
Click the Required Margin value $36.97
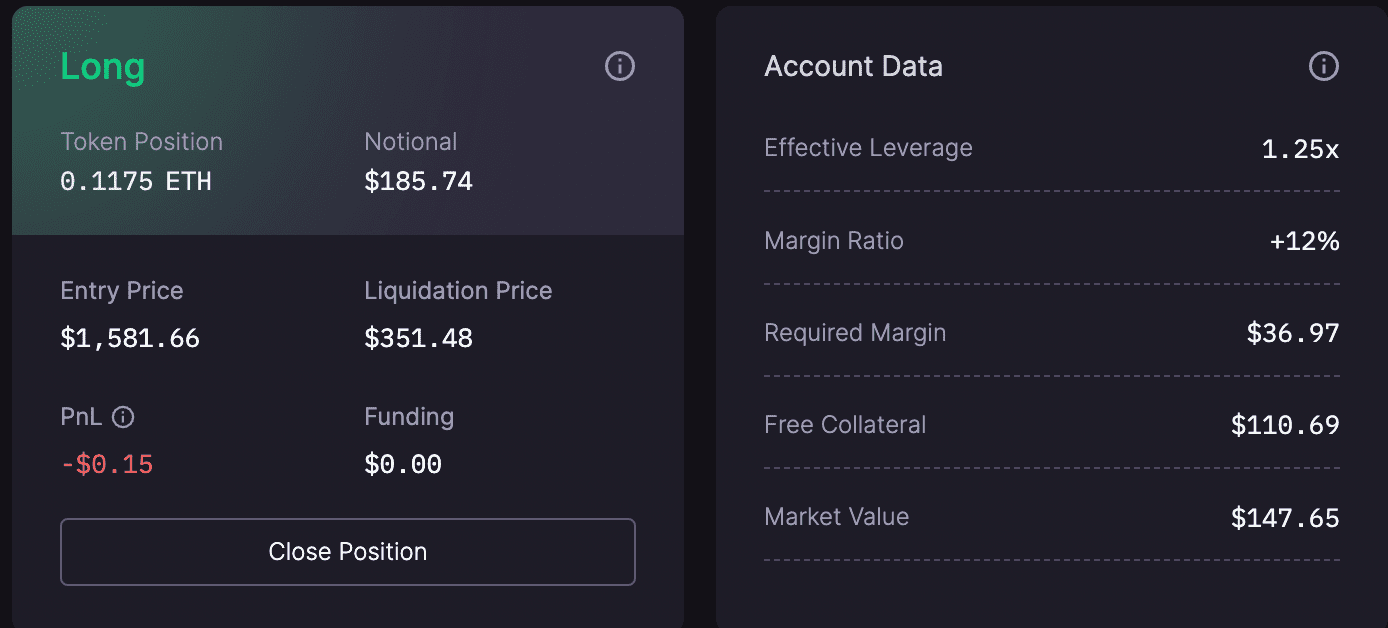click(1292, 333)
